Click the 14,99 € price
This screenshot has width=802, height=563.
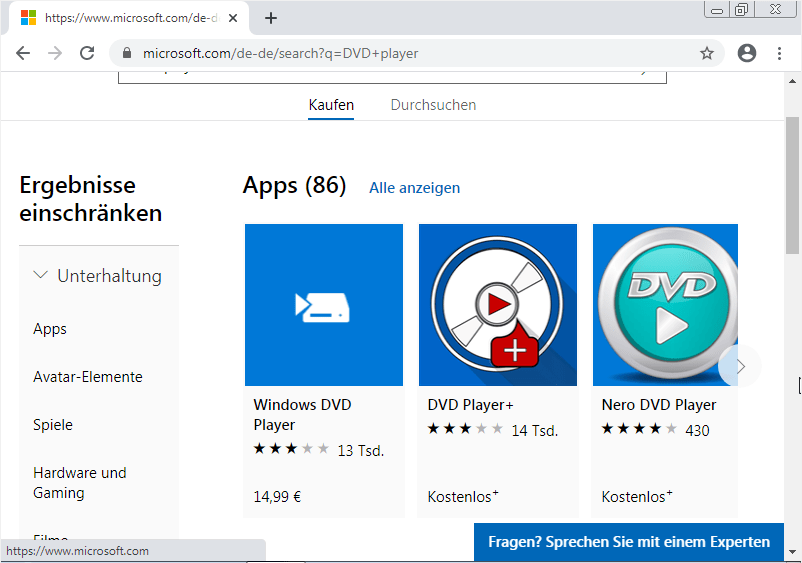277,497
